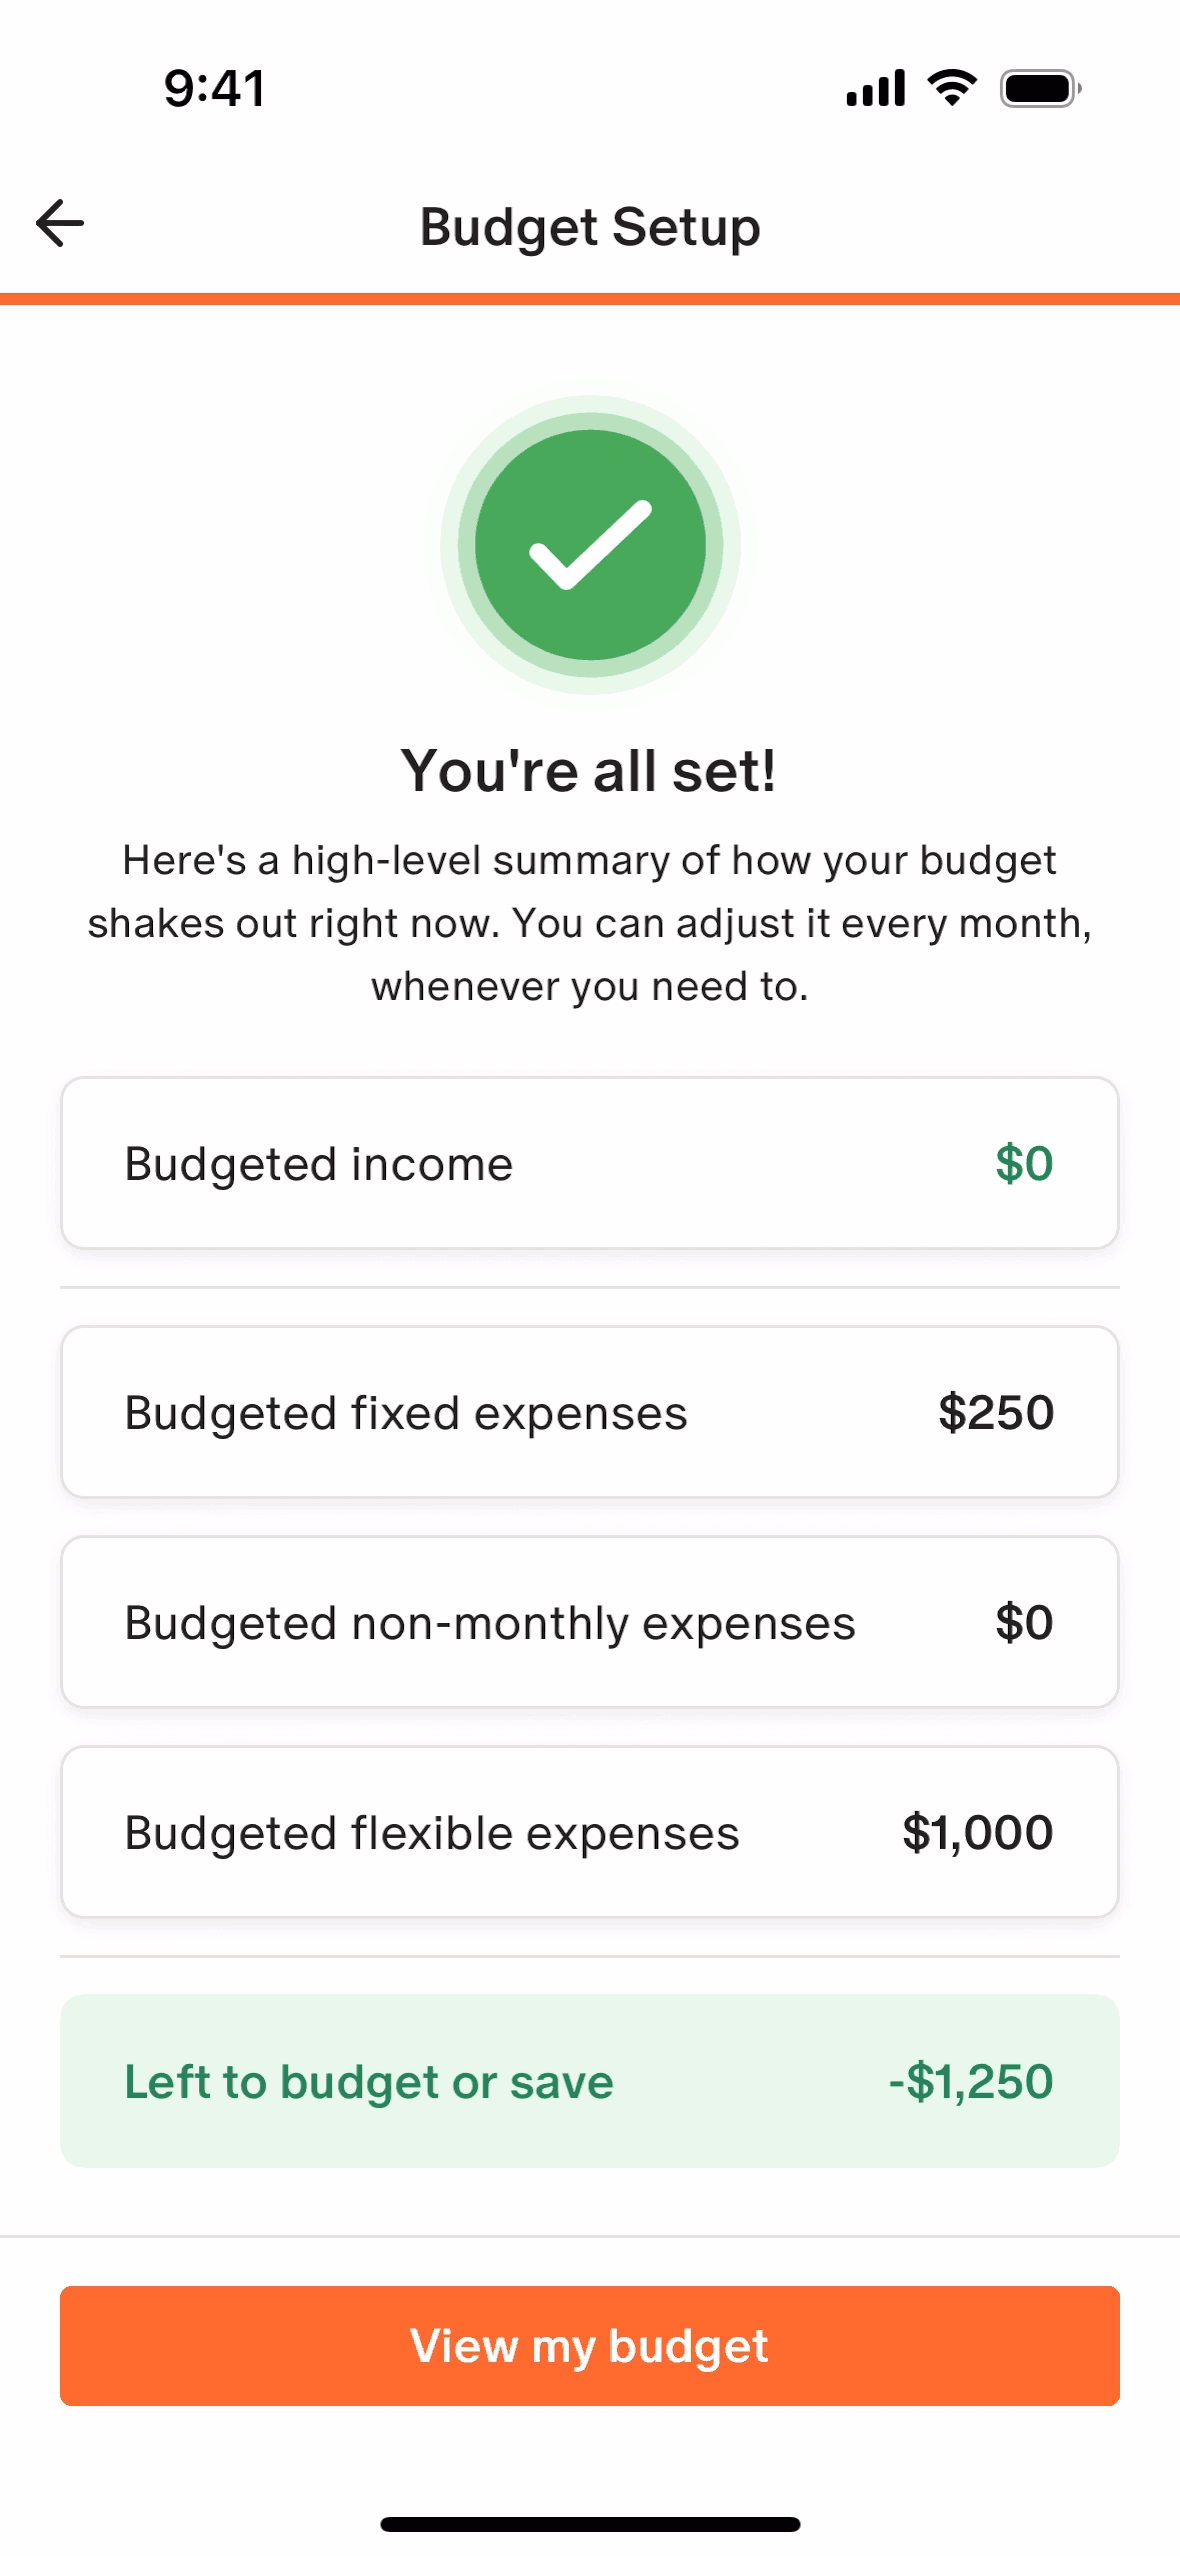
Task: Open Budgeted non-monthly expenses row
Action: (589, 1622)
